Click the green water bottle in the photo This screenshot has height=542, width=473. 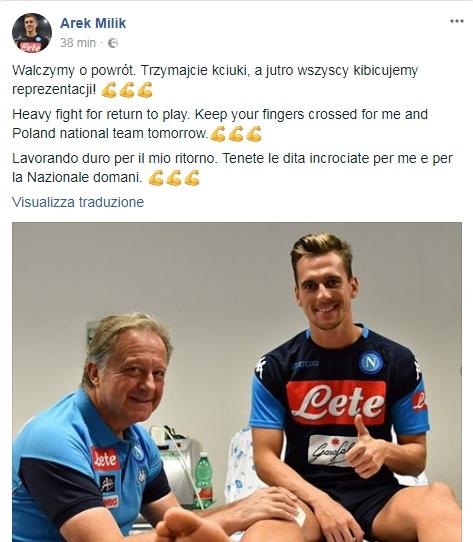click(203, 479)
